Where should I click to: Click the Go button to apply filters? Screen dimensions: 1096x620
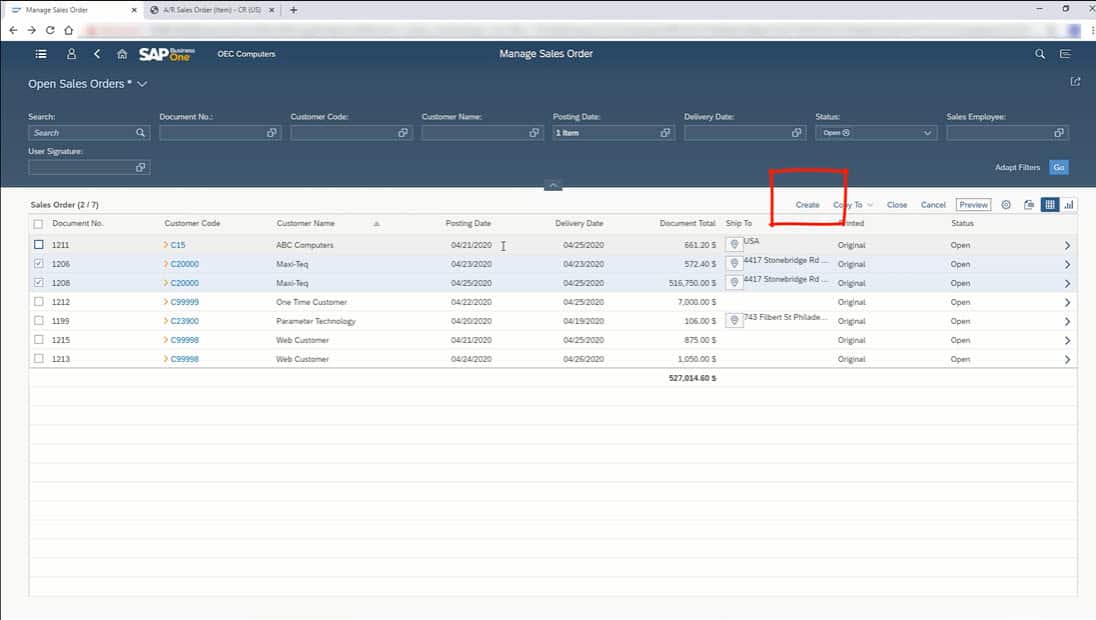1059,167
